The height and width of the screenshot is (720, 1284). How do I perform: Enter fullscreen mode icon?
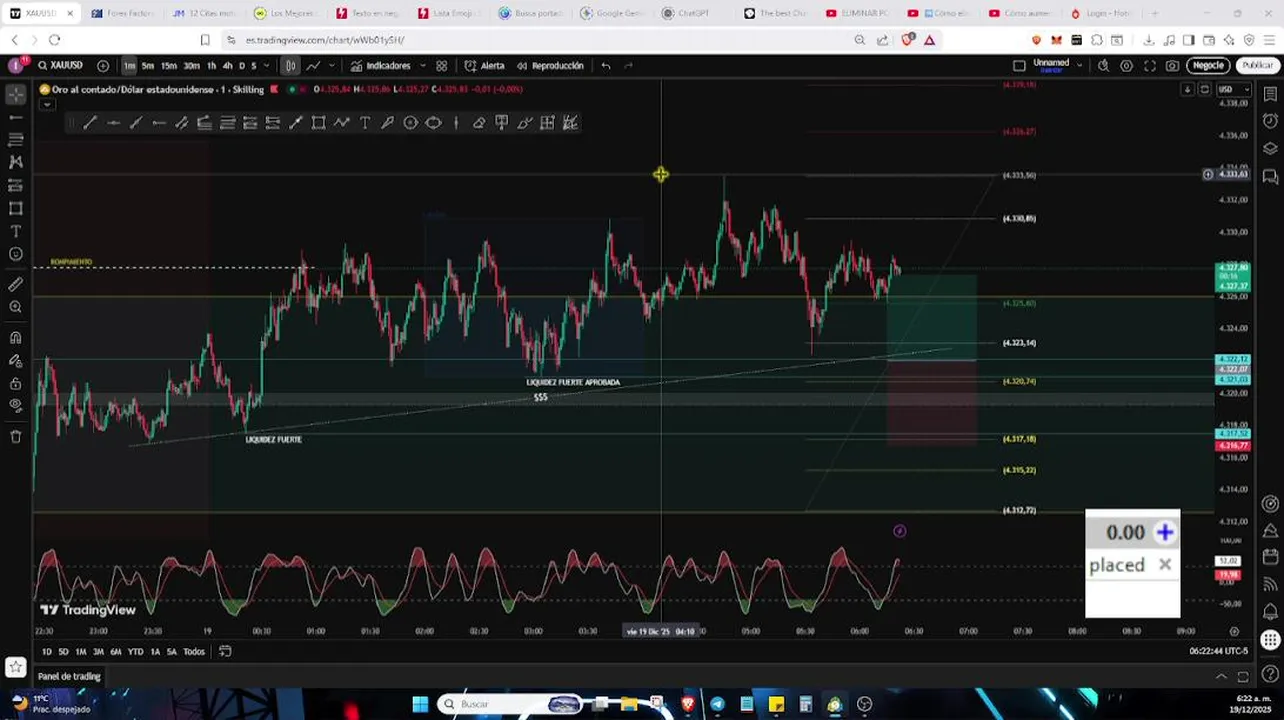tap(1150, 66)
